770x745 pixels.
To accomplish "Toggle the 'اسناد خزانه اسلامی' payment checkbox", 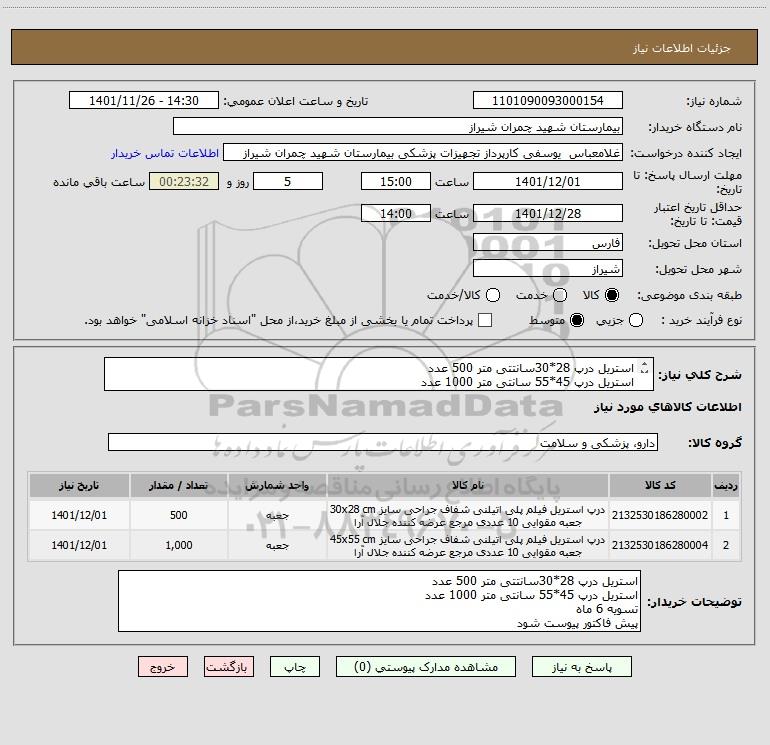I will pos(485,320).
